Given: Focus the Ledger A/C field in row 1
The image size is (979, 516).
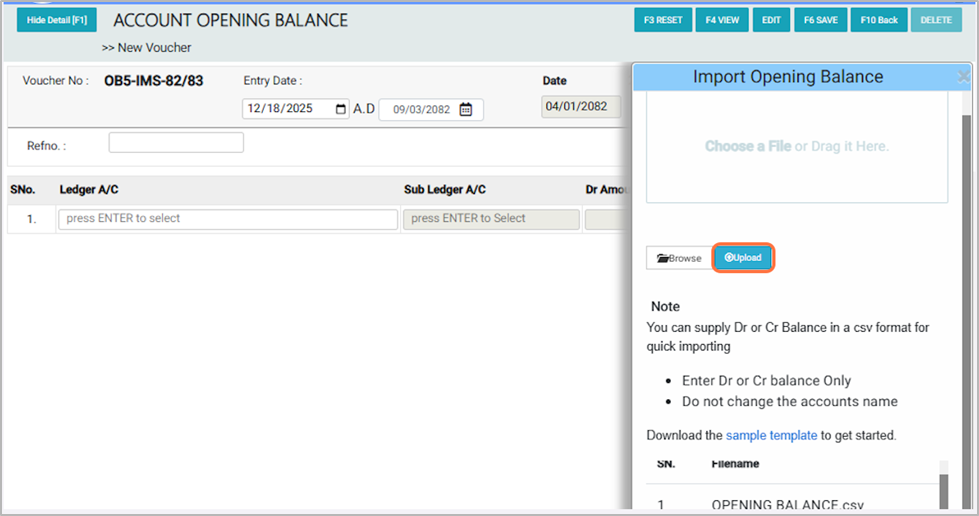Looking at the screenshot, I should 228,219.
